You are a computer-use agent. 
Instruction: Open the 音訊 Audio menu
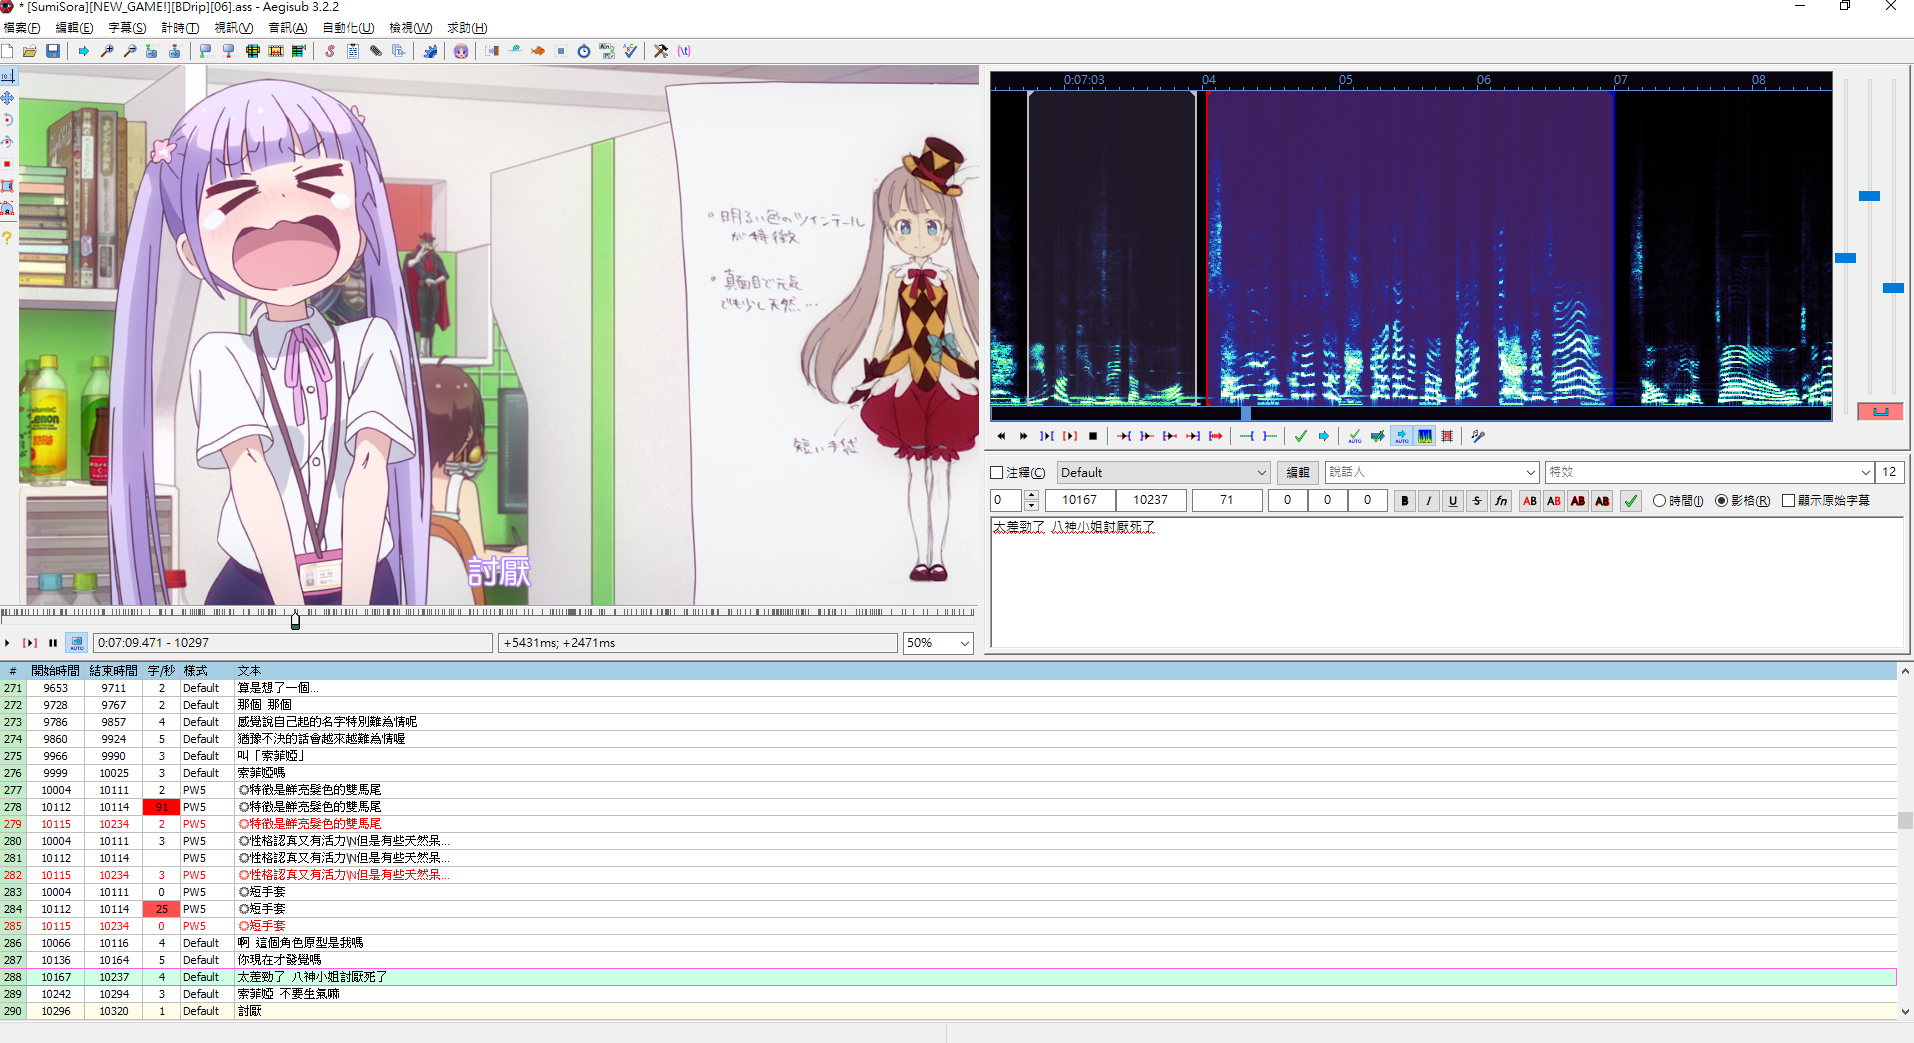288,28
